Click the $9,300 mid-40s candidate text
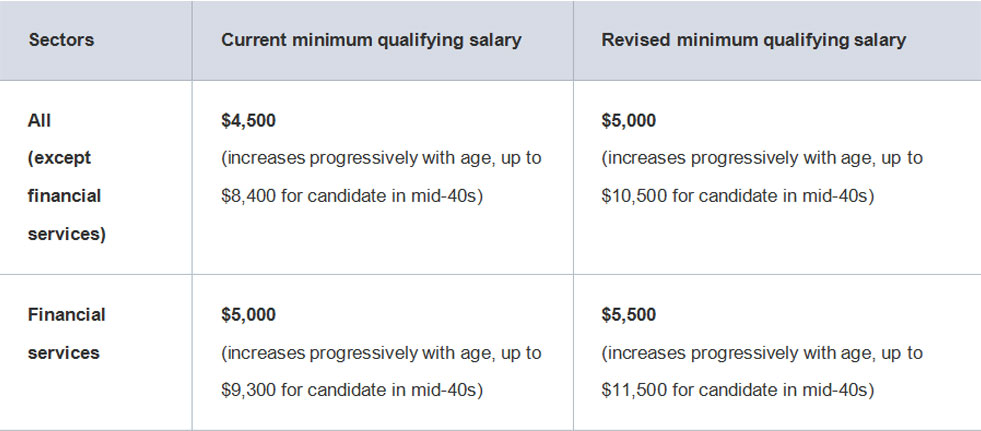The height and width of the screenshot is (431, 981). (x=352, y=390)
